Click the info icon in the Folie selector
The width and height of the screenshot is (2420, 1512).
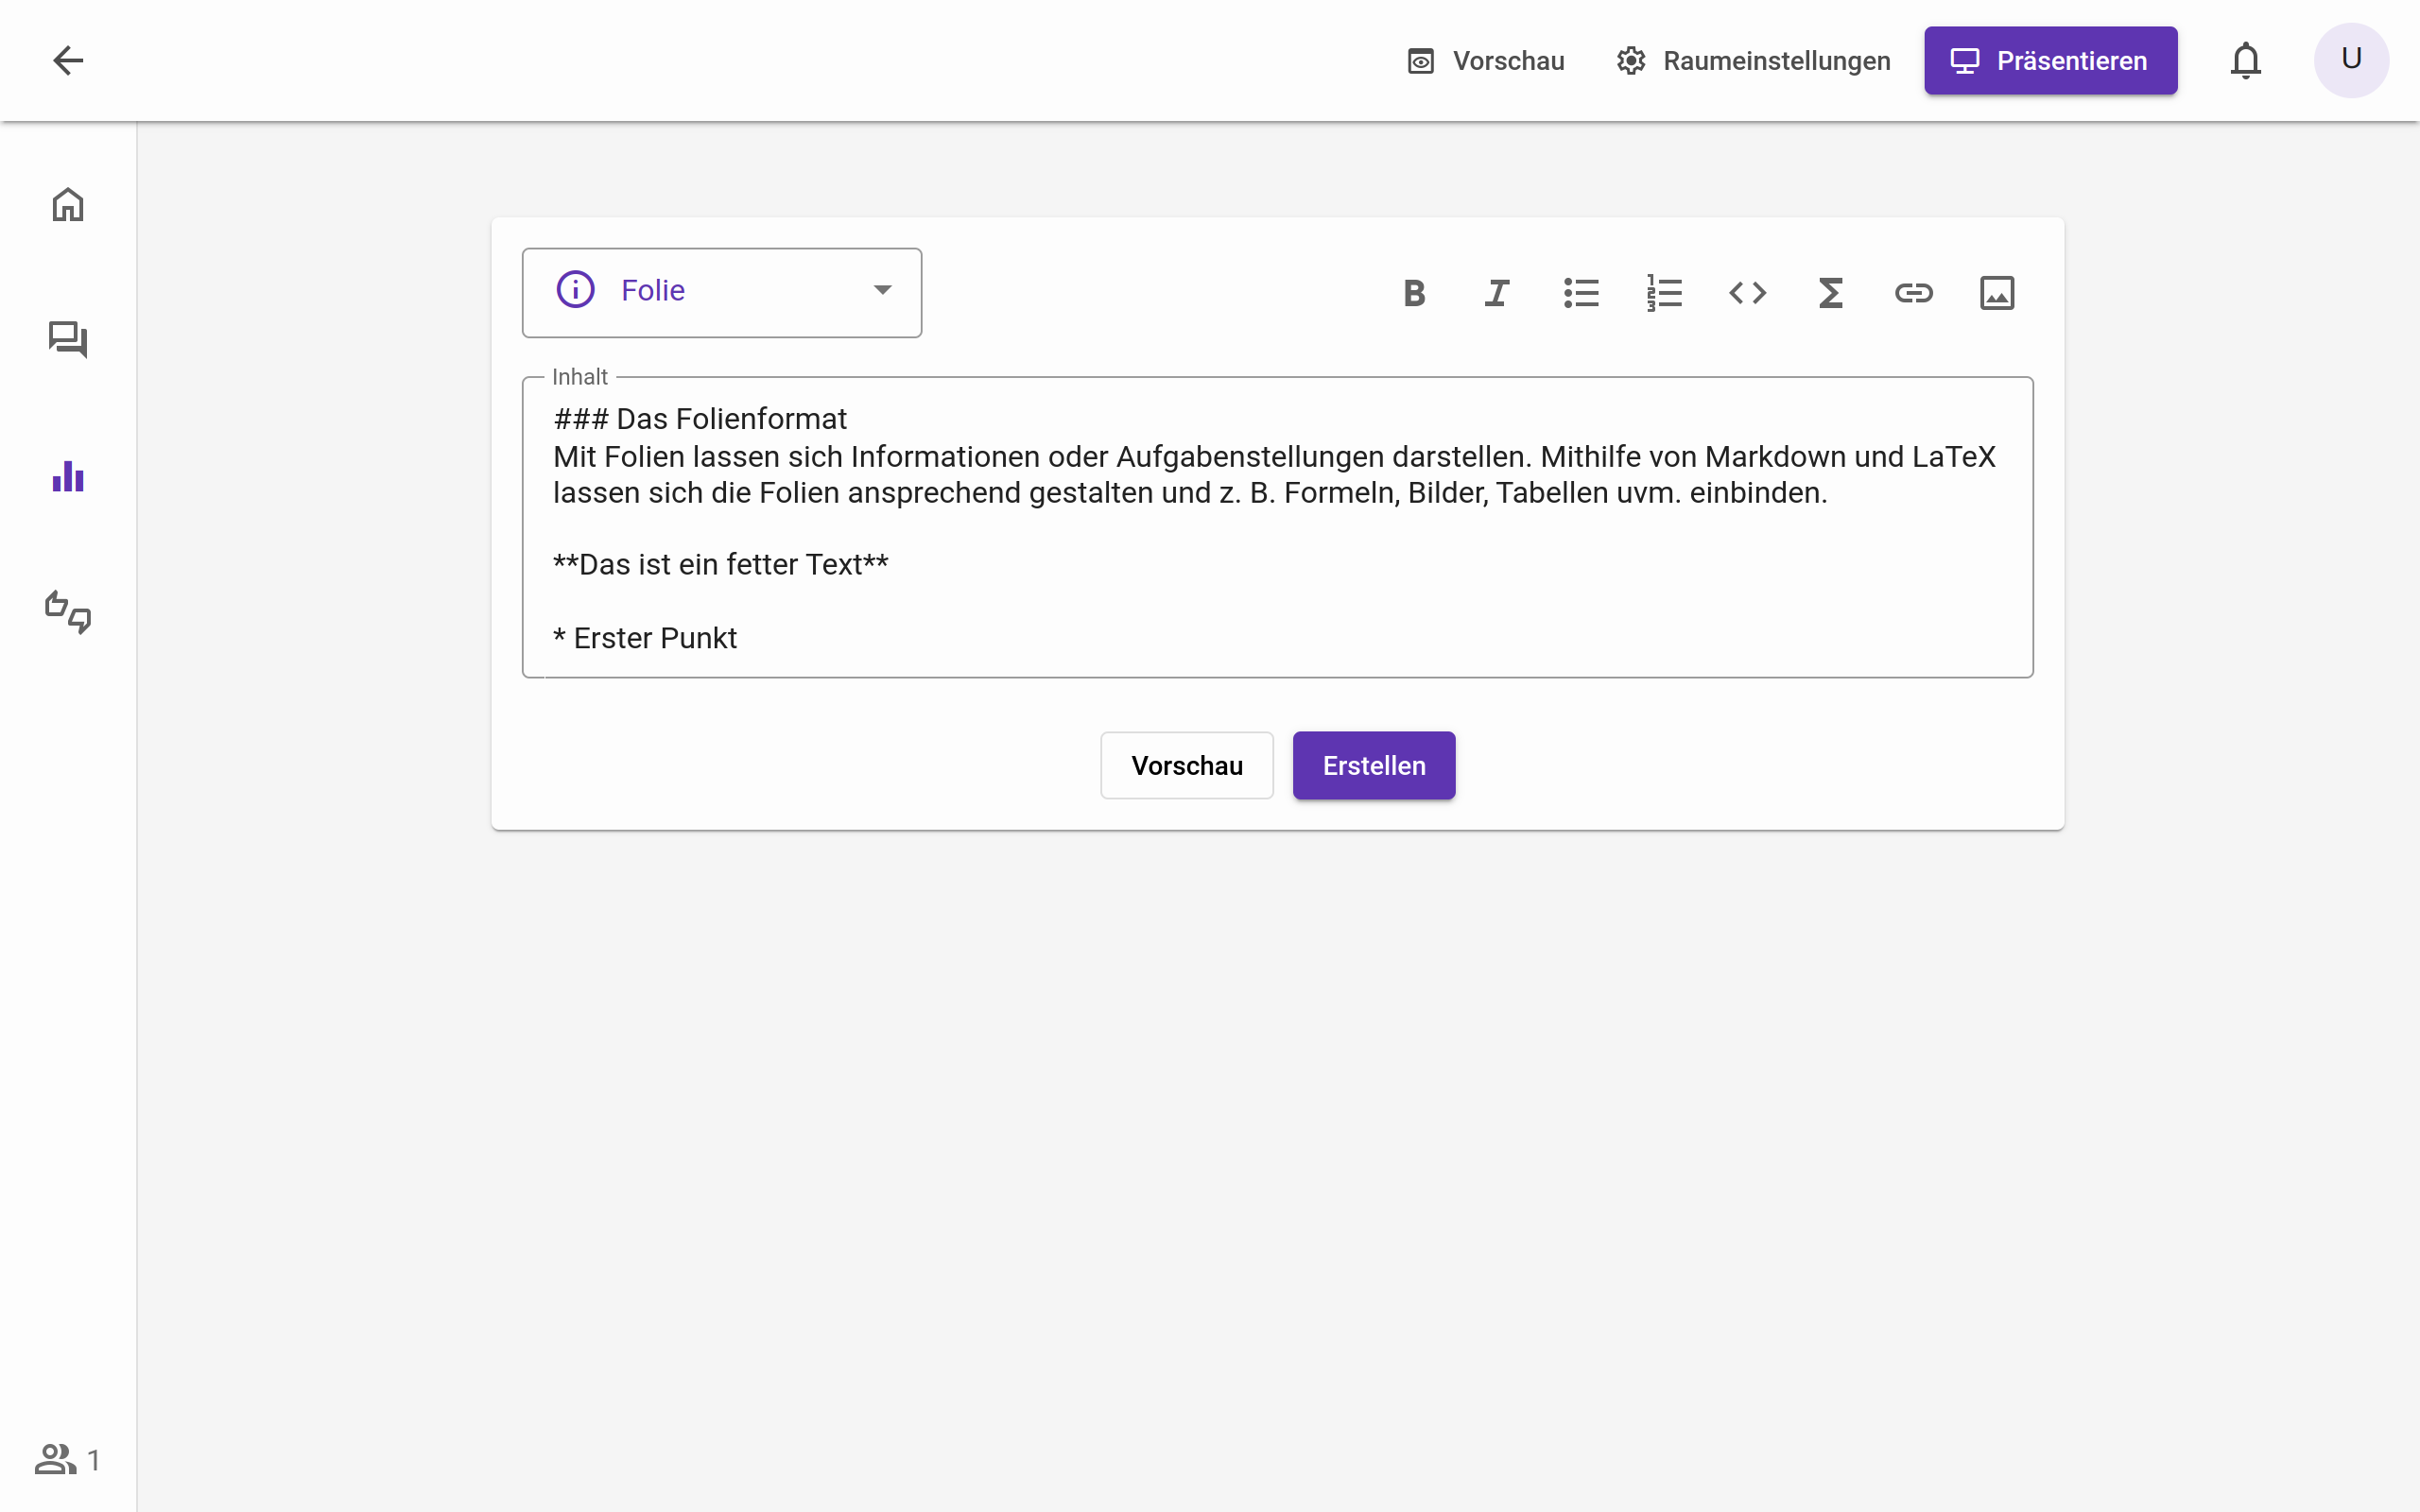575,290
